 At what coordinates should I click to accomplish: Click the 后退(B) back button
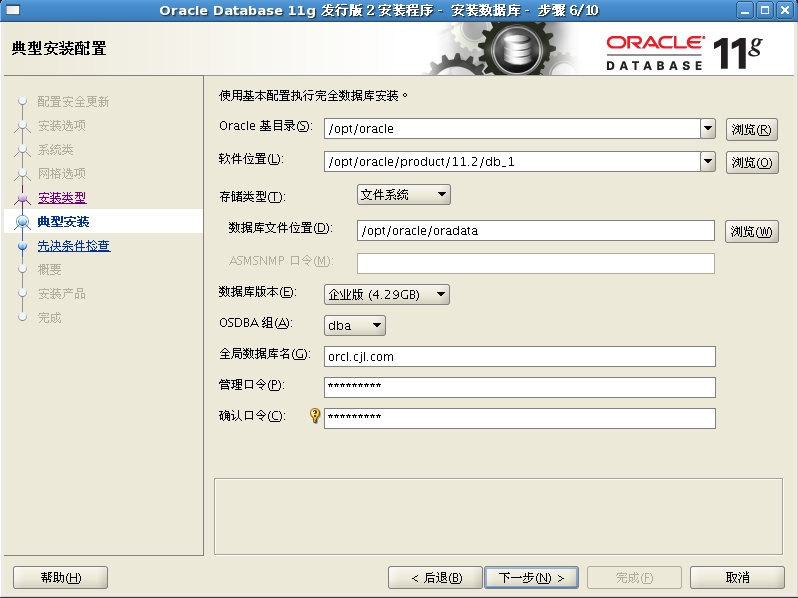[435, 578]
